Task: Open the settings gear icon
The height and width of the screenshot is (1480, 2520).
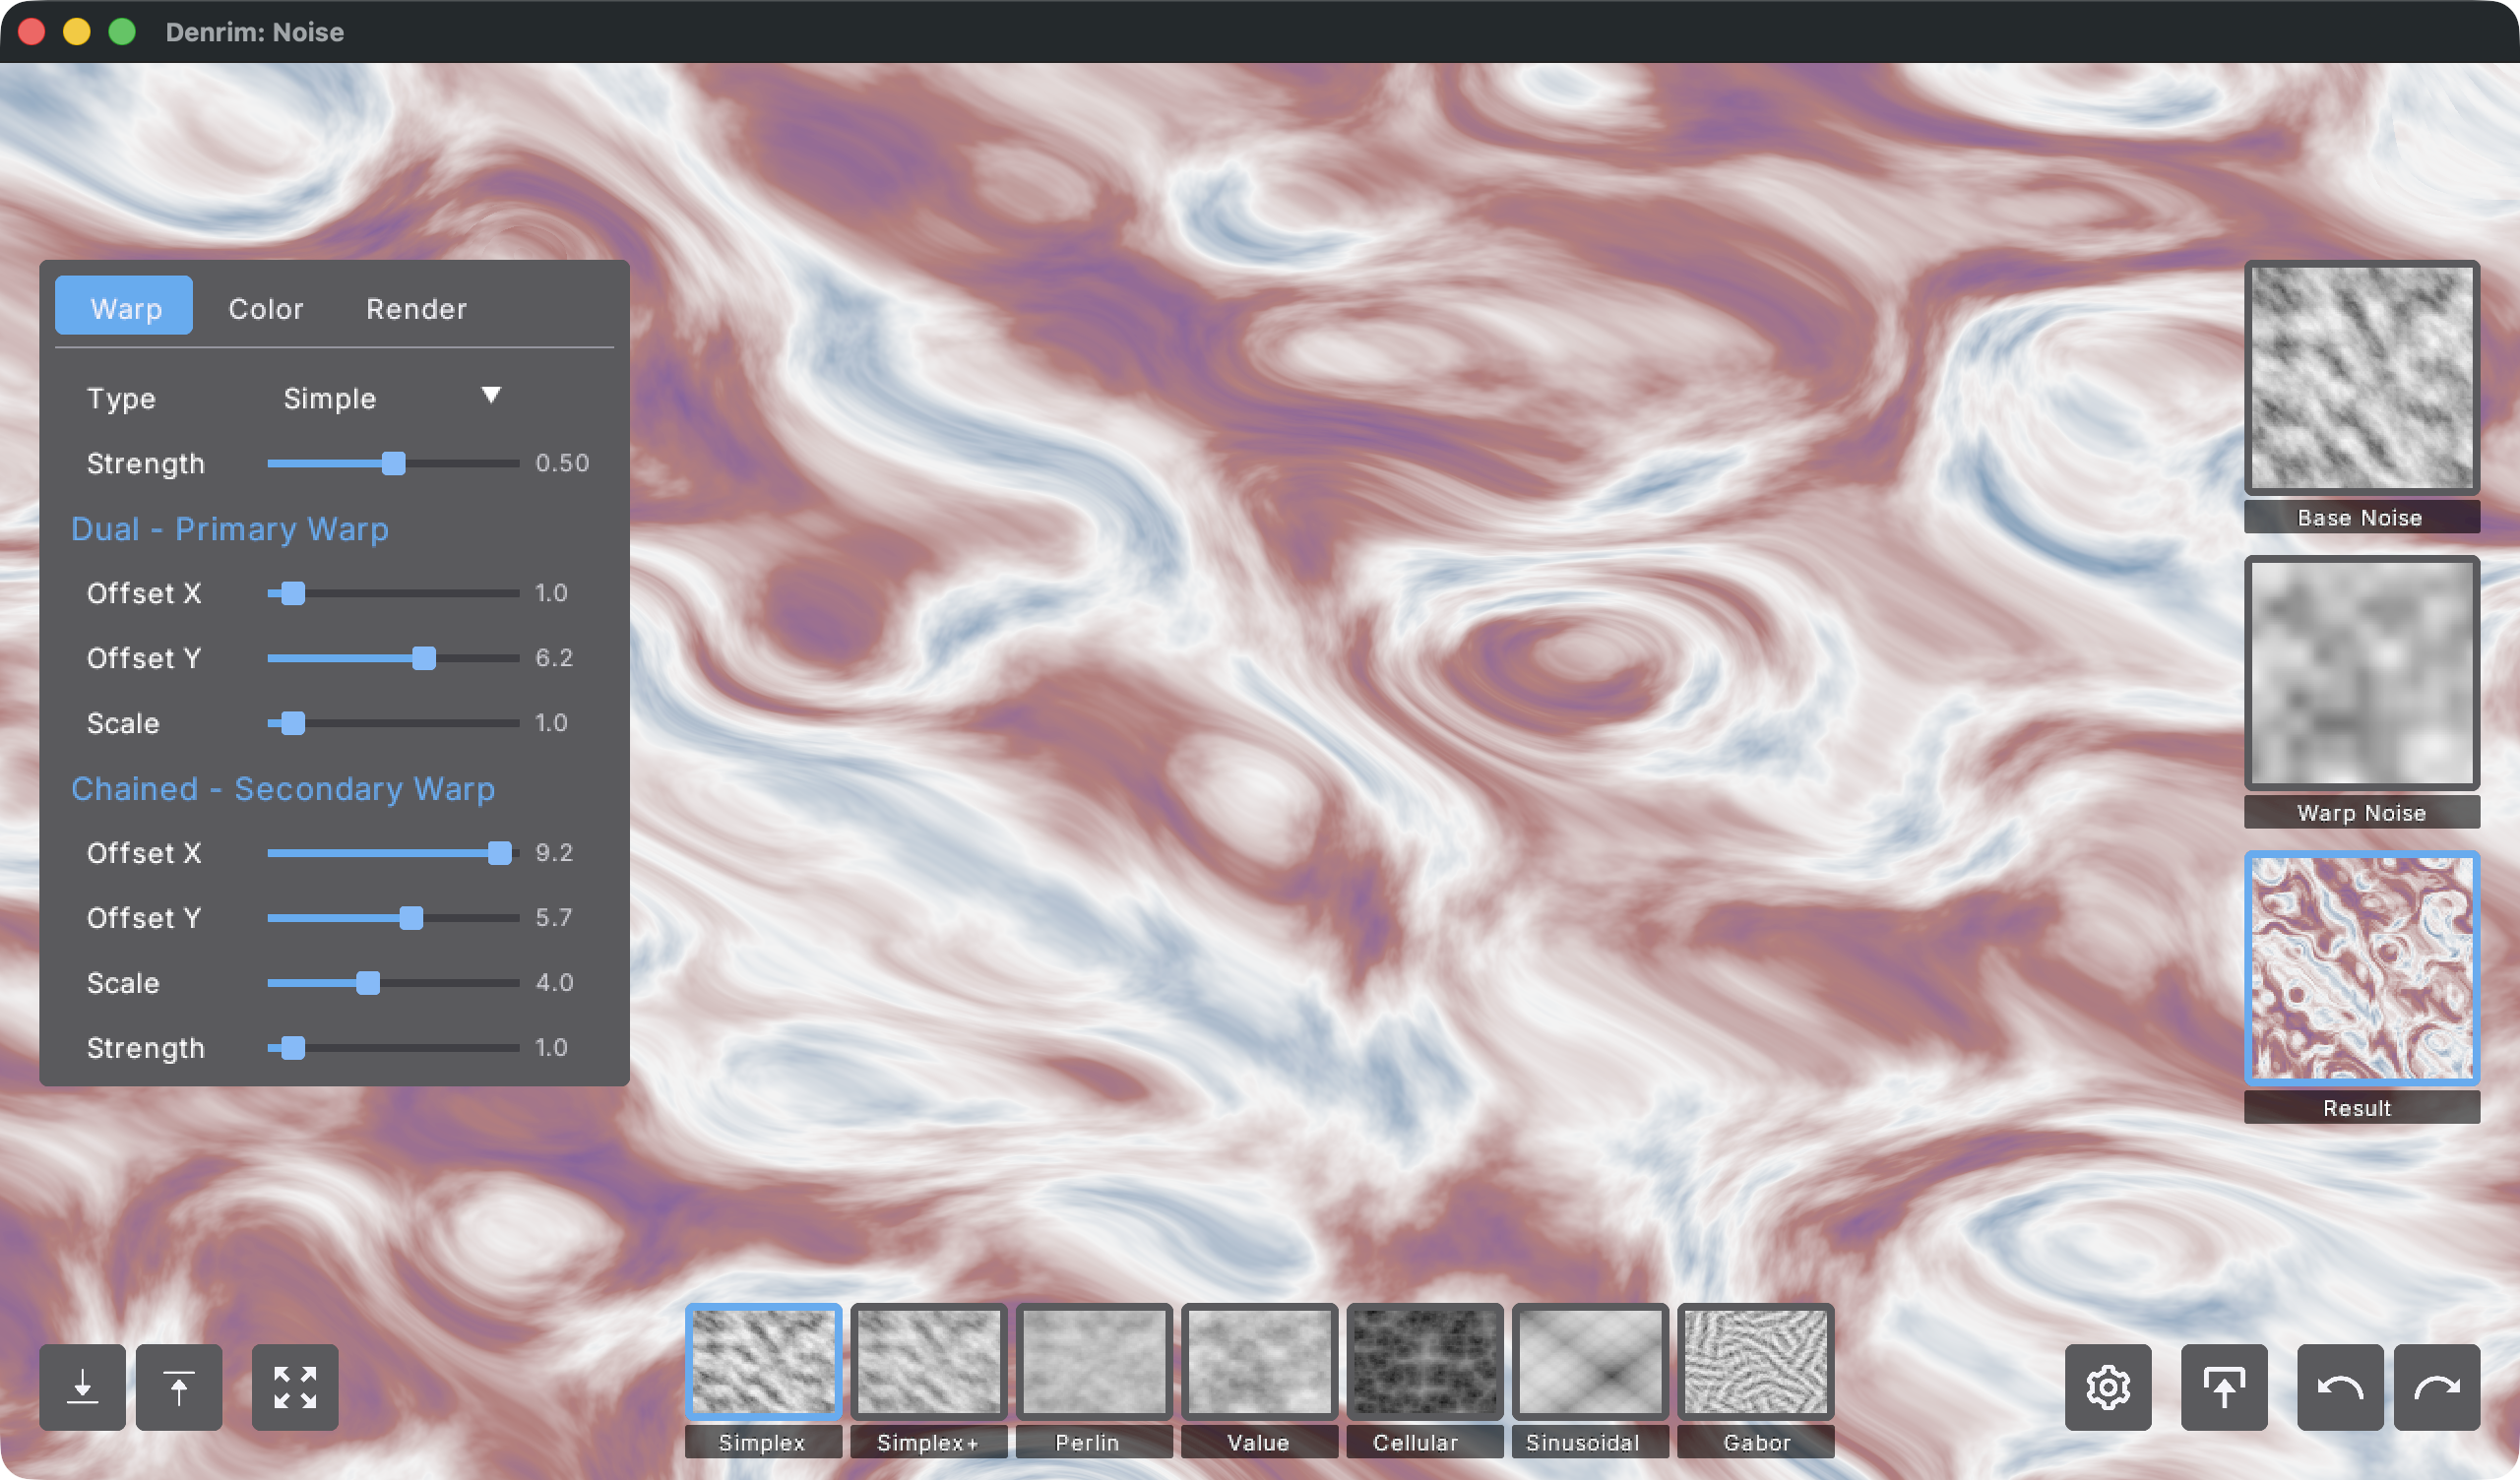Action: [2110, 1386]
